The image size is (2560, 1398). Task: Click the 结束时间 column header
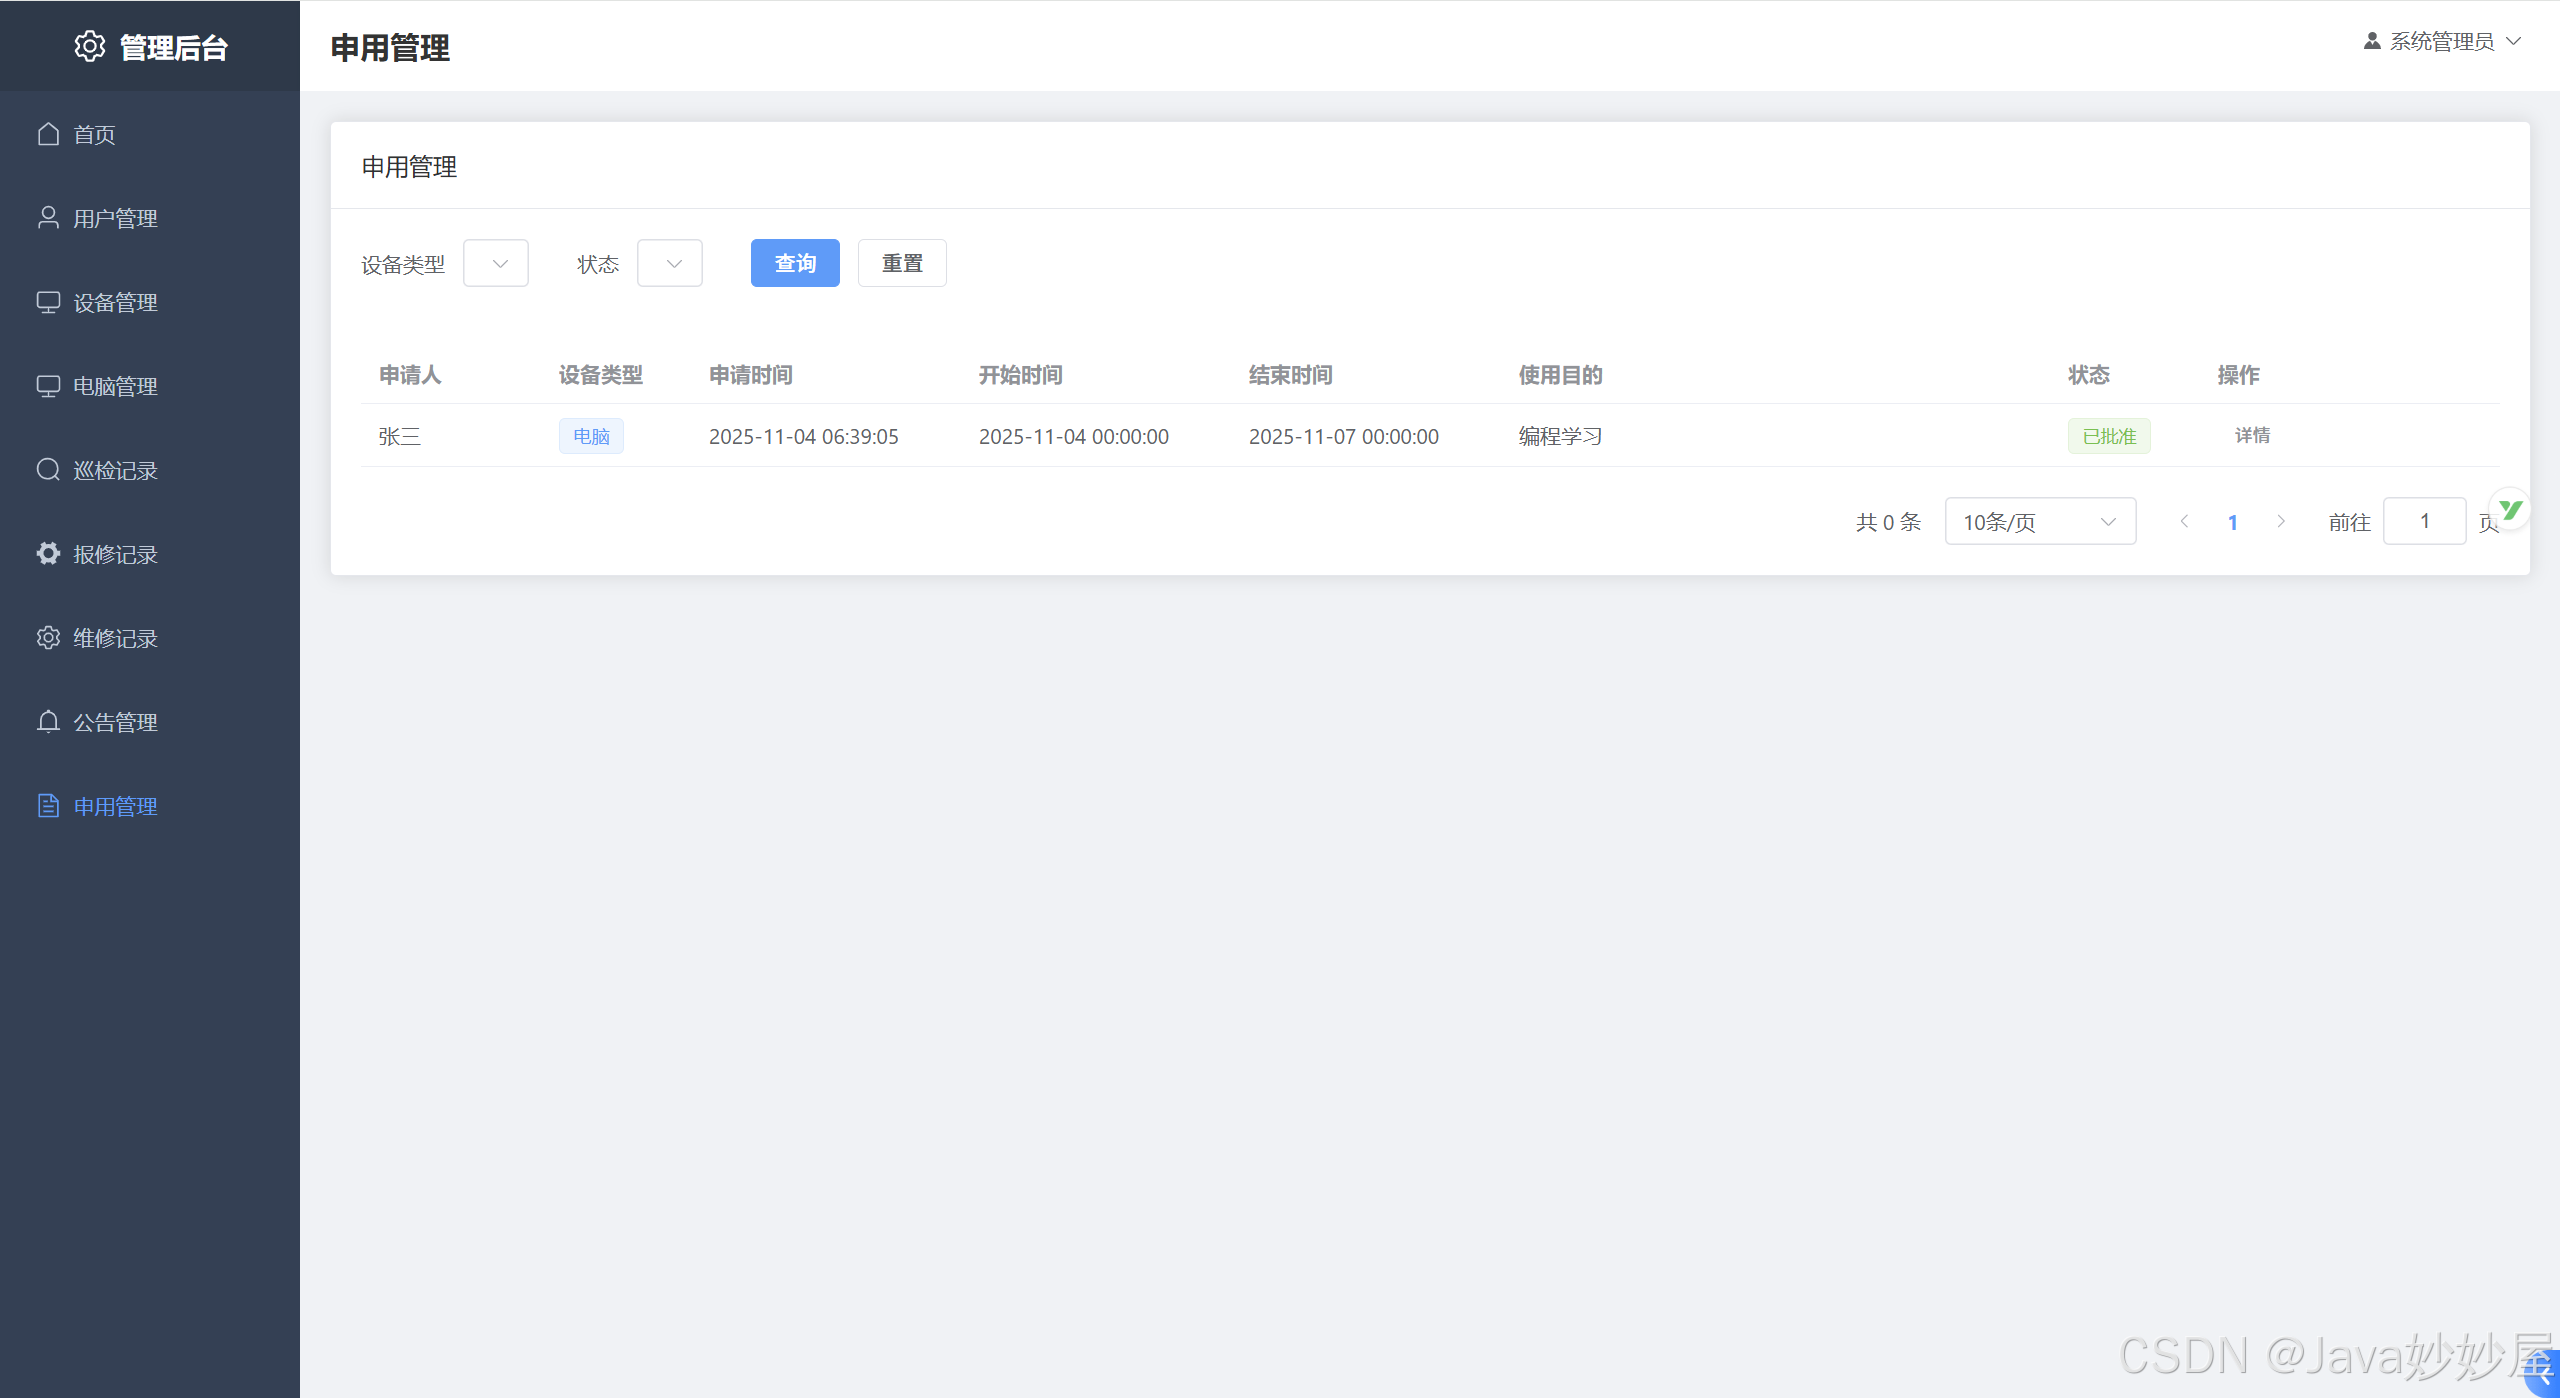(x=1291, y=375)
